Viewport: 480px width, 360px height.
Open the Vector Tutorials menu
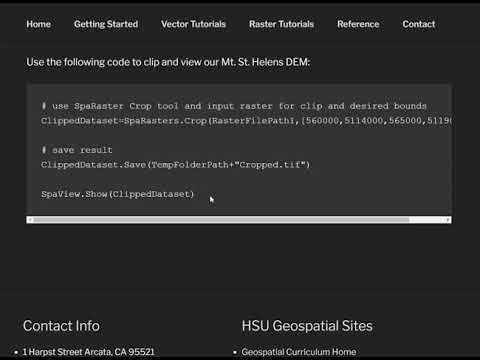pyautogui.click(x=193, y=24)
